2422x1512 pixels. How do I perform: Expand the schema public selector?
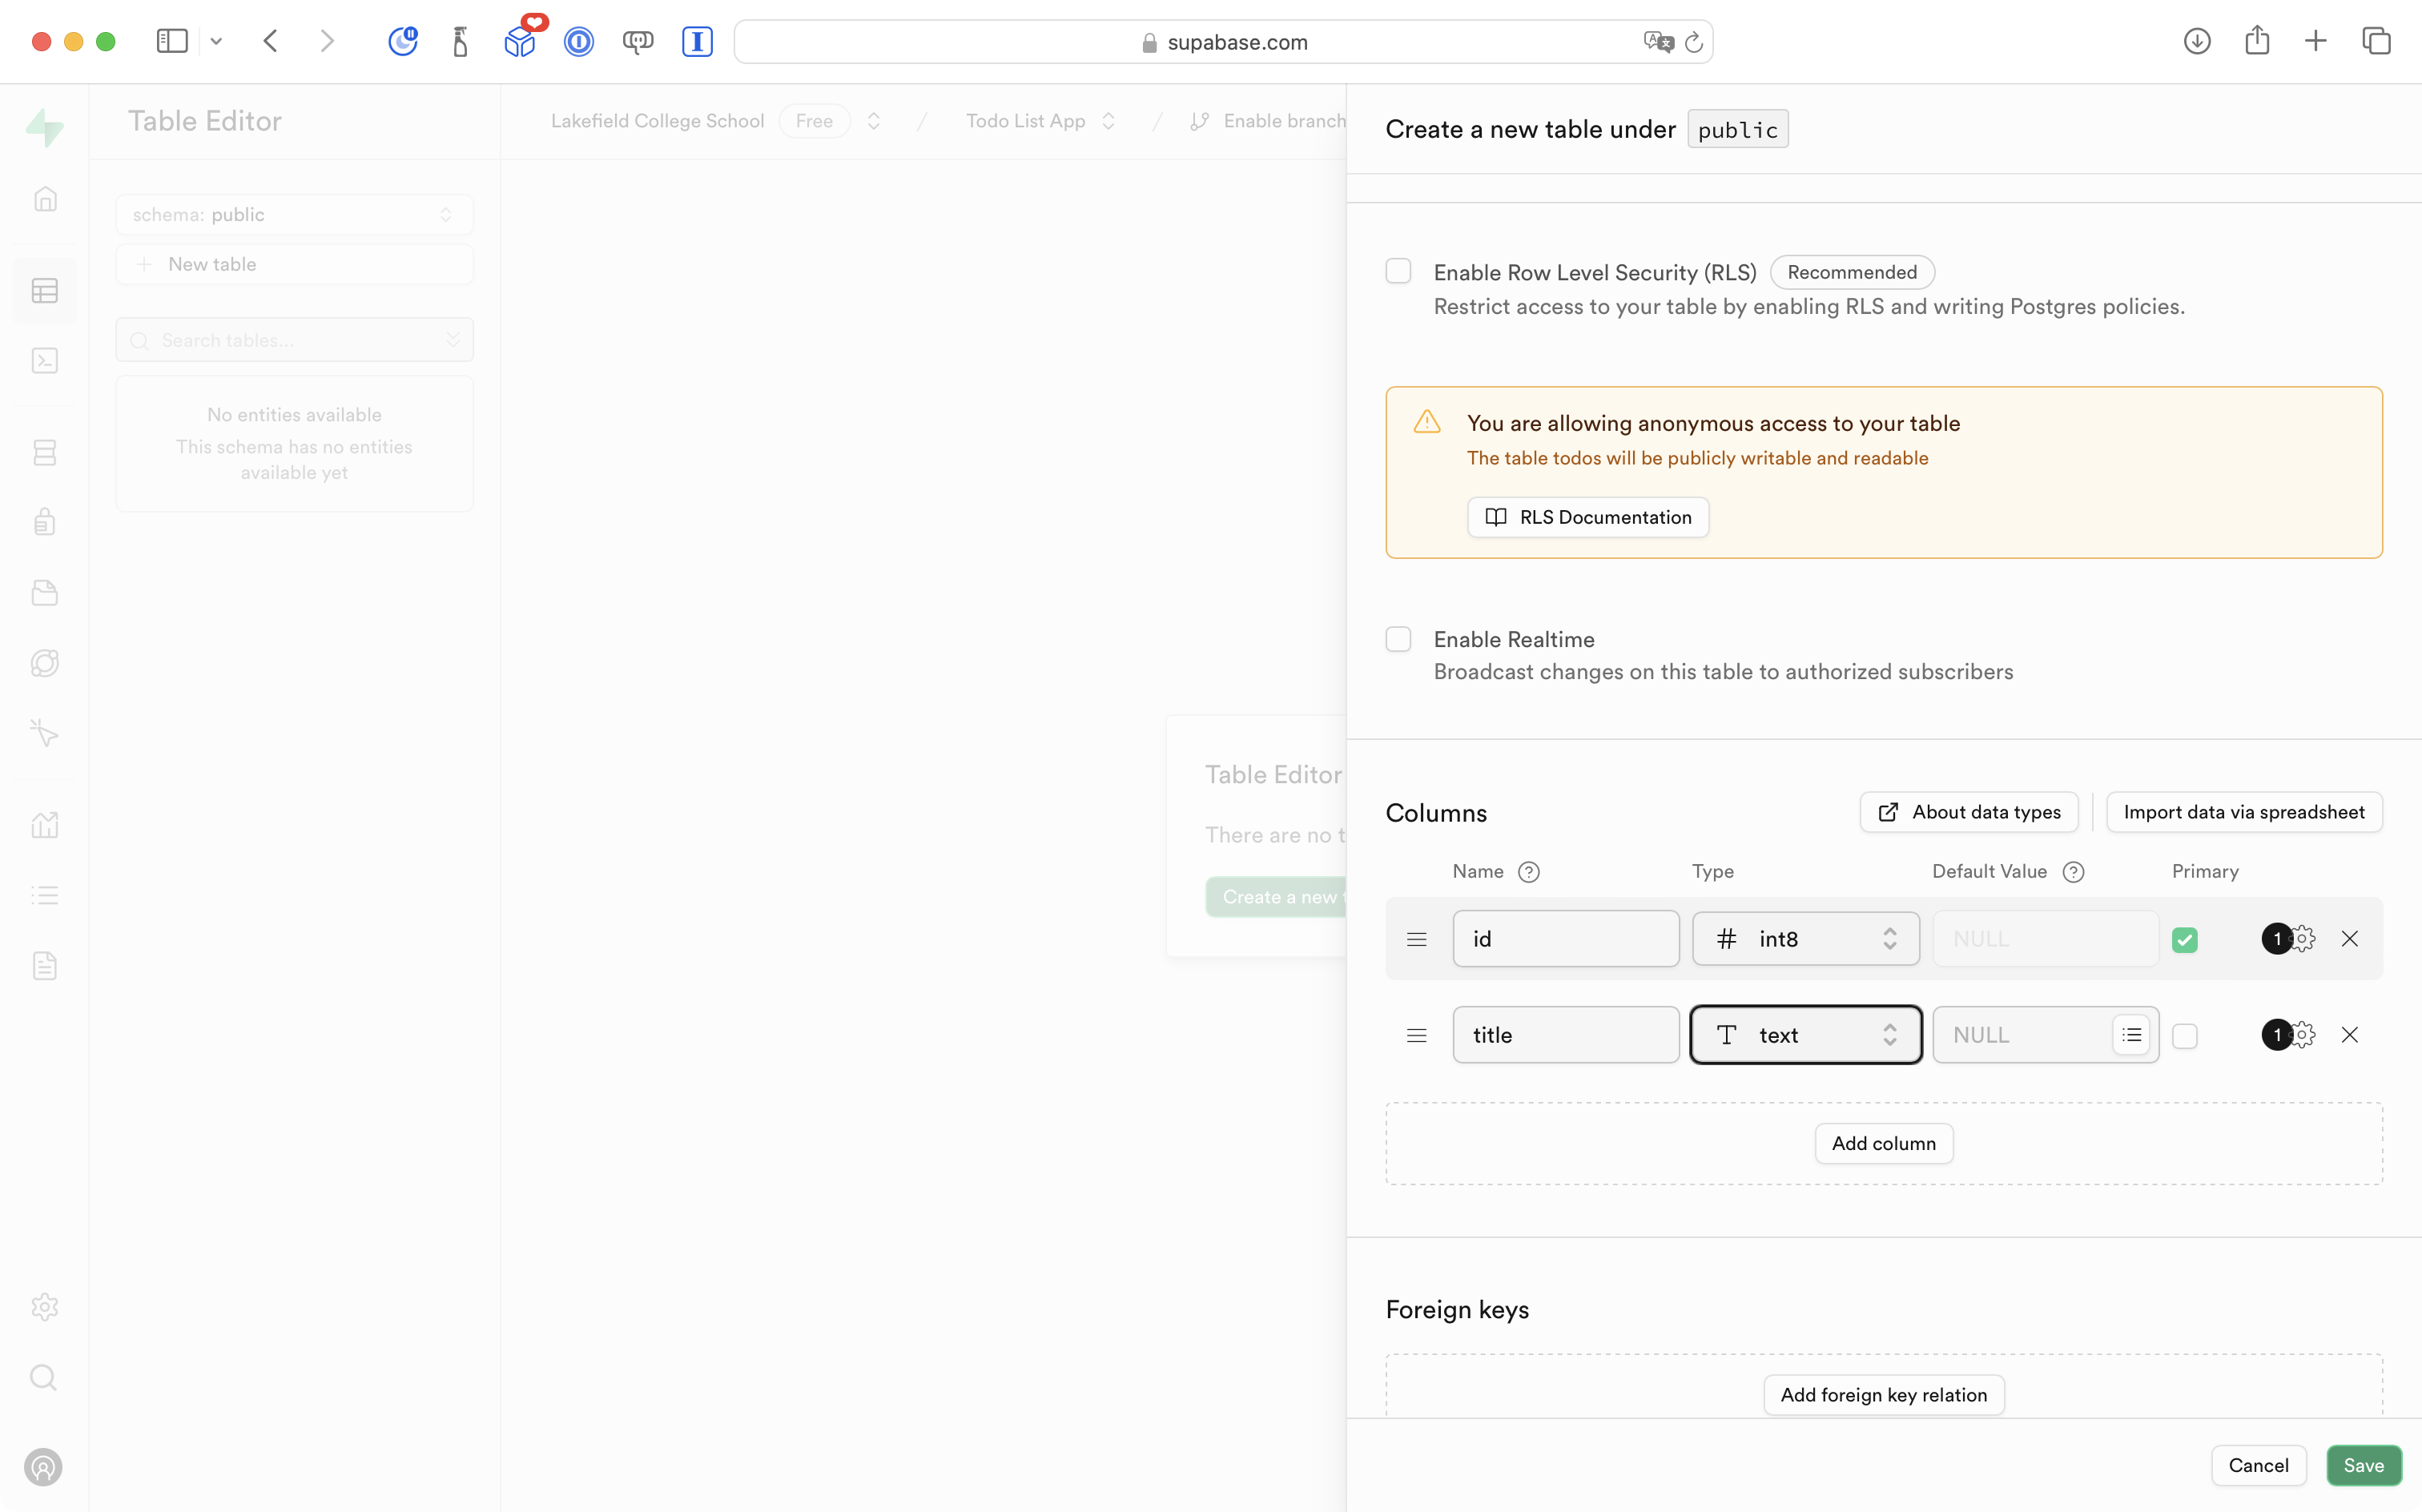click(294, 215)
